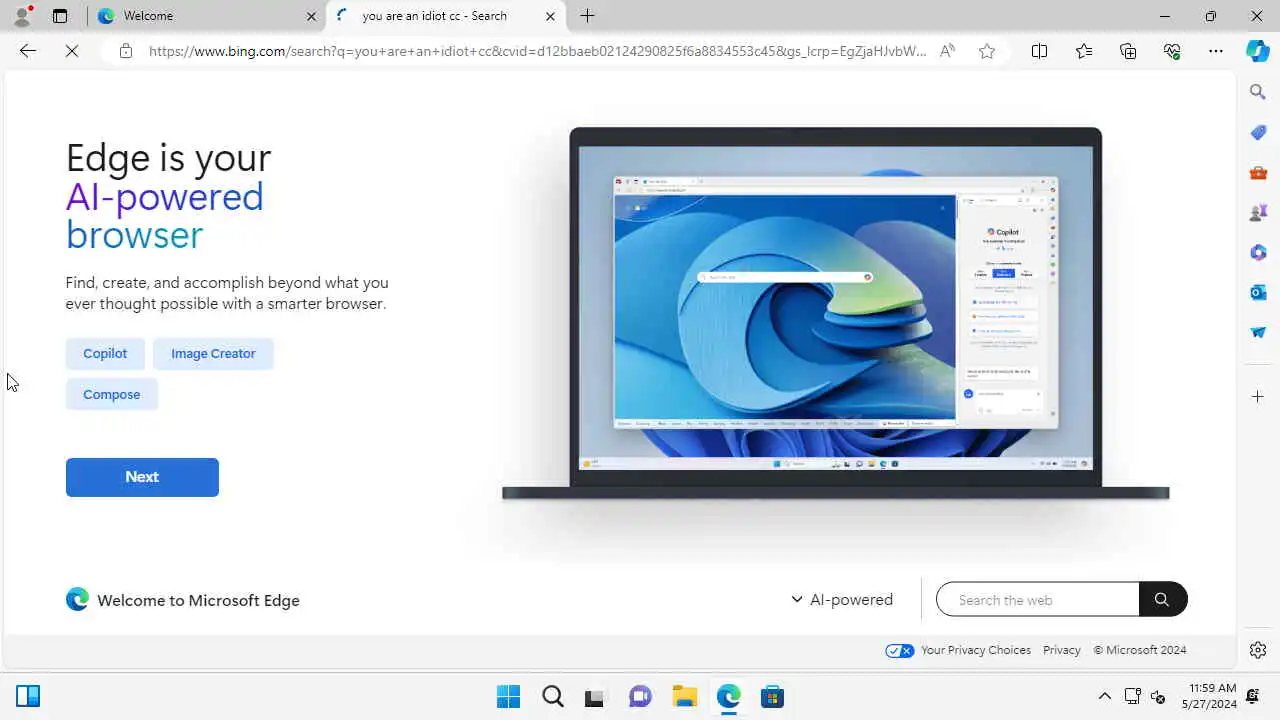The width and height of the screenshot is (1280, 720).
Task: Open the tab actions menu icon
Action: (60, 16)
